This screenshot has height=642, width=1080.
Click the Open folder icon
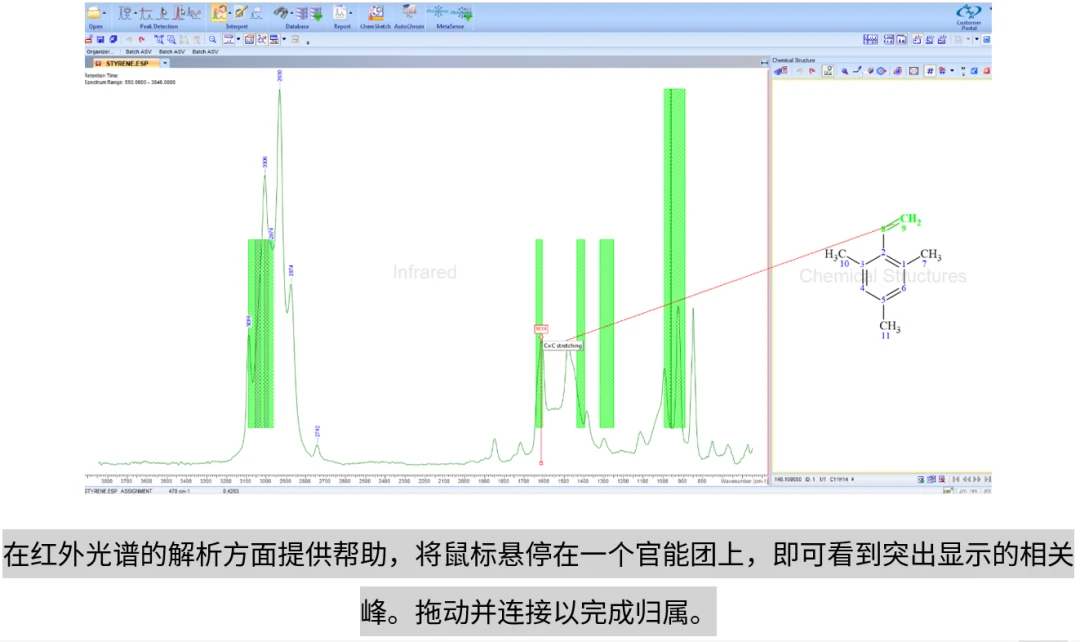point(94,12)
